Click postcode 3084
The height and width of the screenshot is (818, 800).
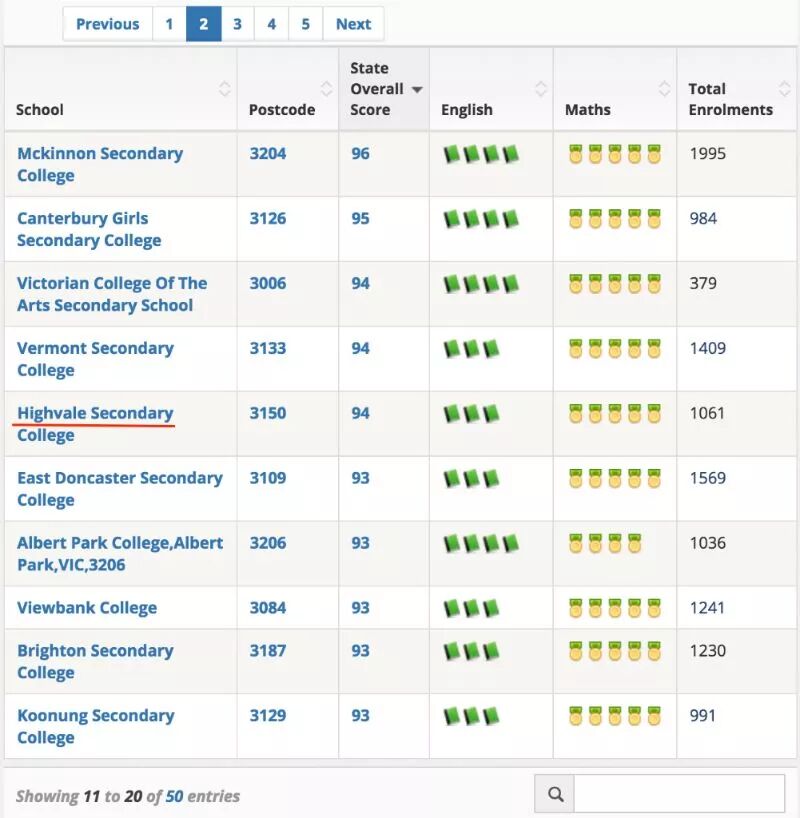[268, 608]
